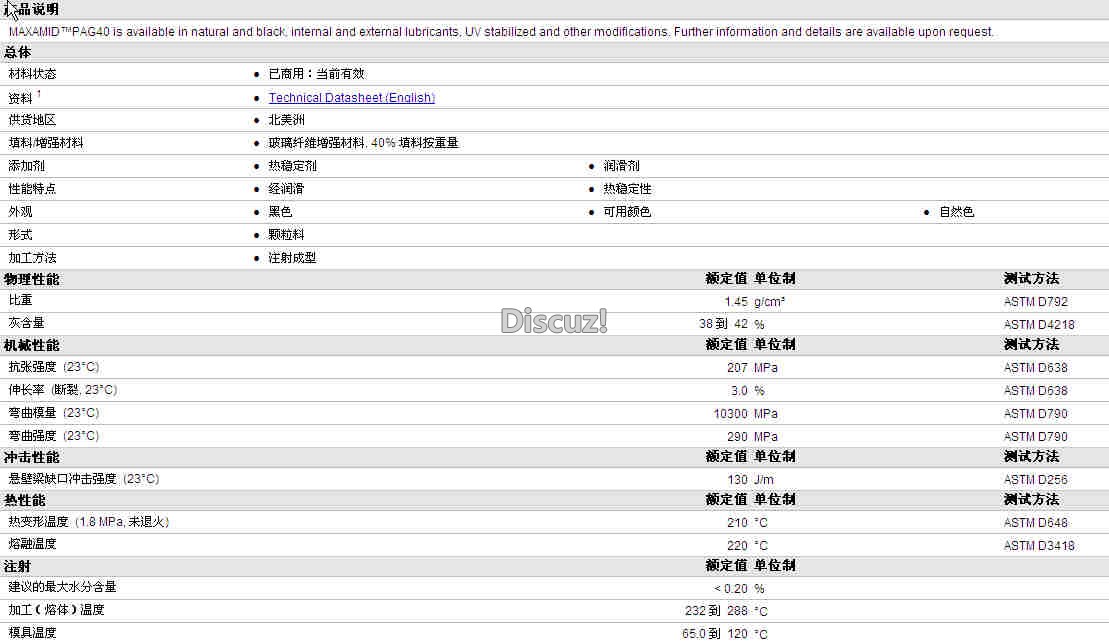
Task: Click the "弯曲强度 (23°C)" label
Action: tap(54, 436)
